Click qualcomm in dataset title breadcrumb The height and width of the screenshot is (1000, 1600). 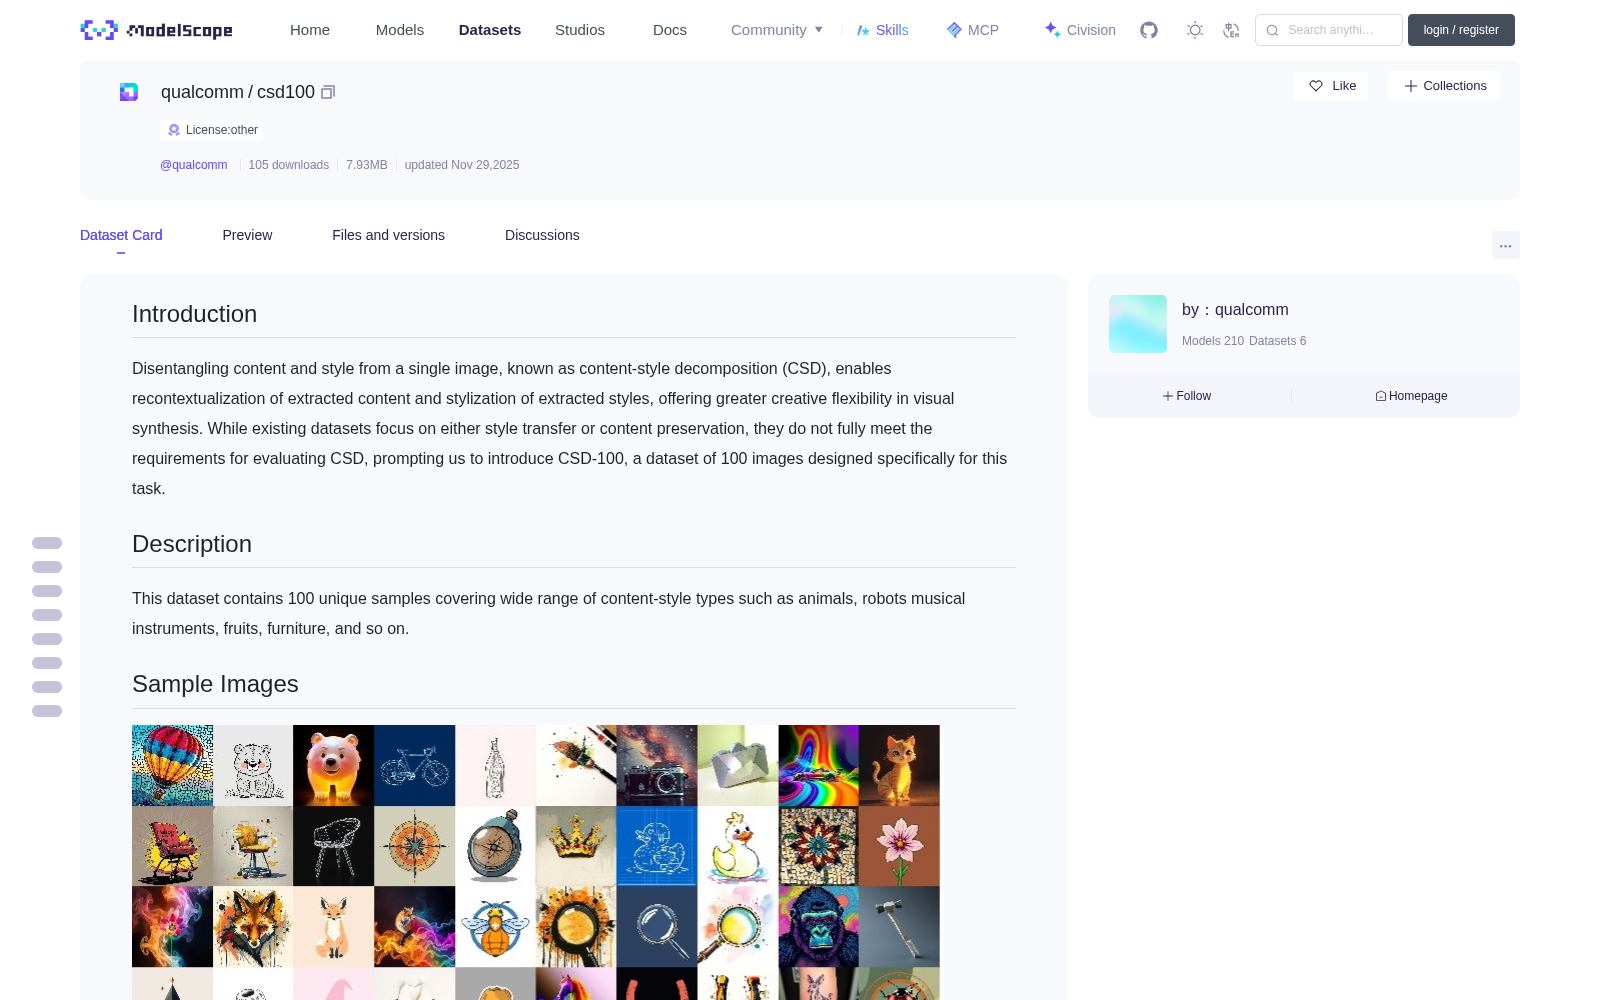pos(202,92)
